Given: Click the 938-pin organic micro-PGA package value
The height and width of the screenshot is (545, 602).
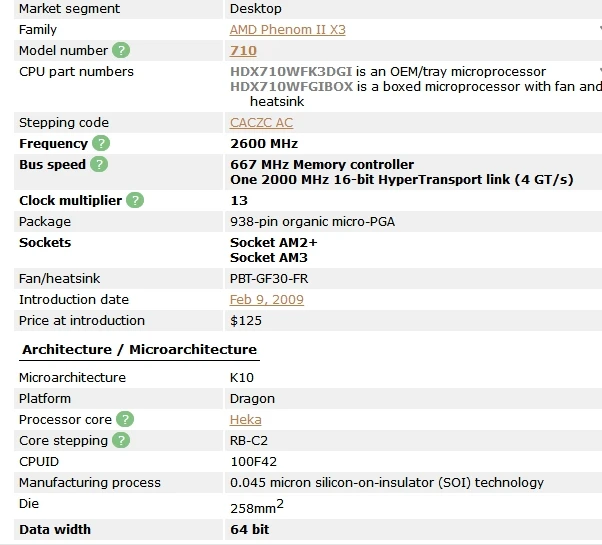Looking at the screenshot, I should (312, 222).
